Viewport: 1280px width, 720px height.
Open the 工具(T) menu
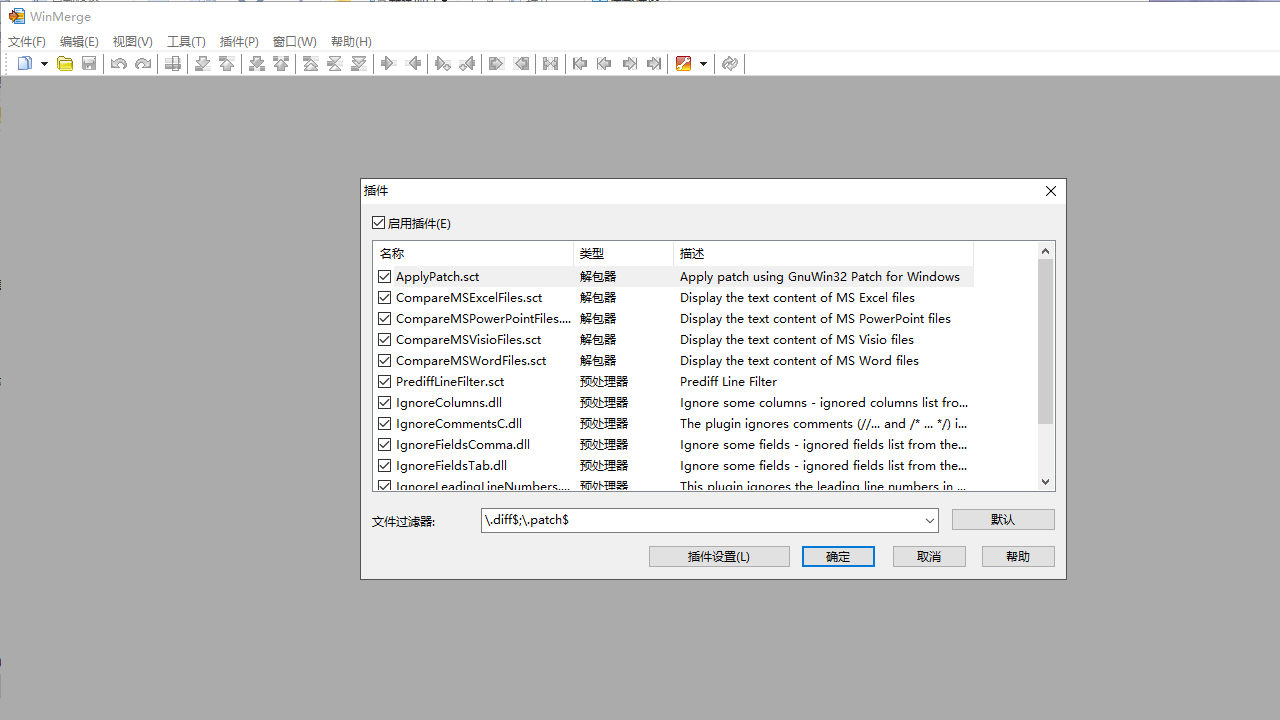pyautogui.click(x=186, y=42)
